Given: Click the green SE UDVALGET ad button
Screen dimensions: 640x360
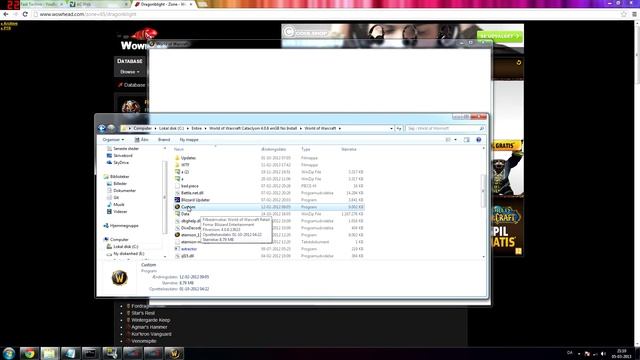Looking at the screenshot, I should click(x=500, y=36).
